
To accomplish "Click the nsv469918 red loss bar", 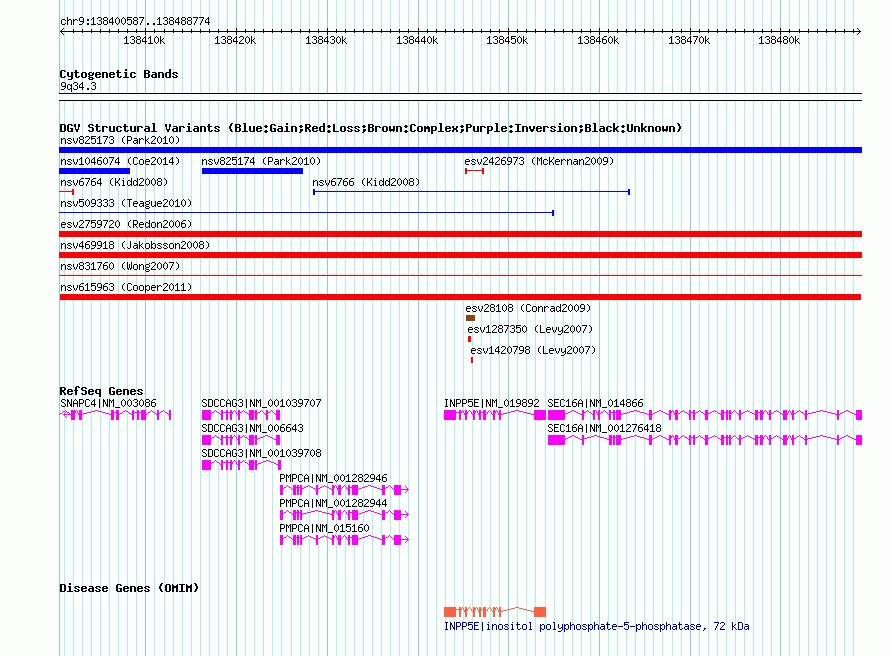I will coord(460,255).
